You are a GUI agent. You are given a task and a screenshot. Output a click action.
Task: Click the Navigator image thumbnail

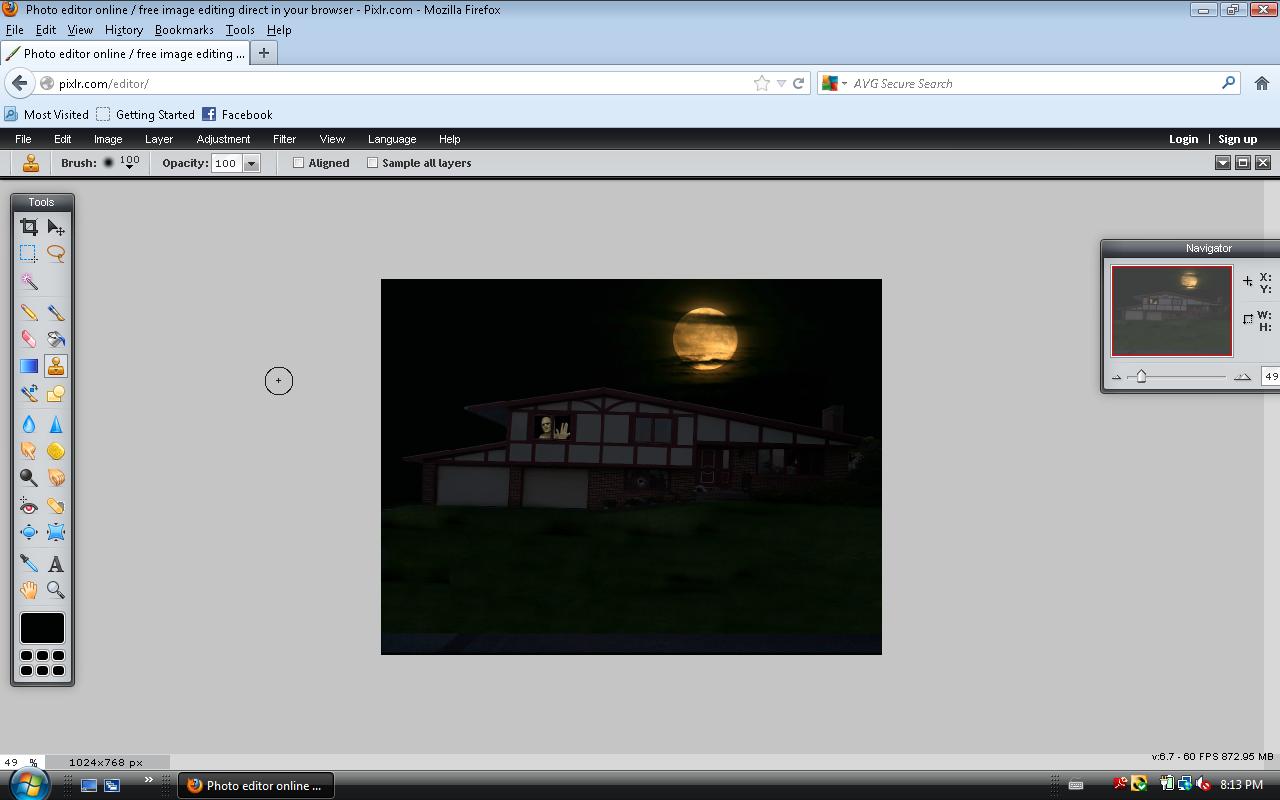tap(1172, 311)
